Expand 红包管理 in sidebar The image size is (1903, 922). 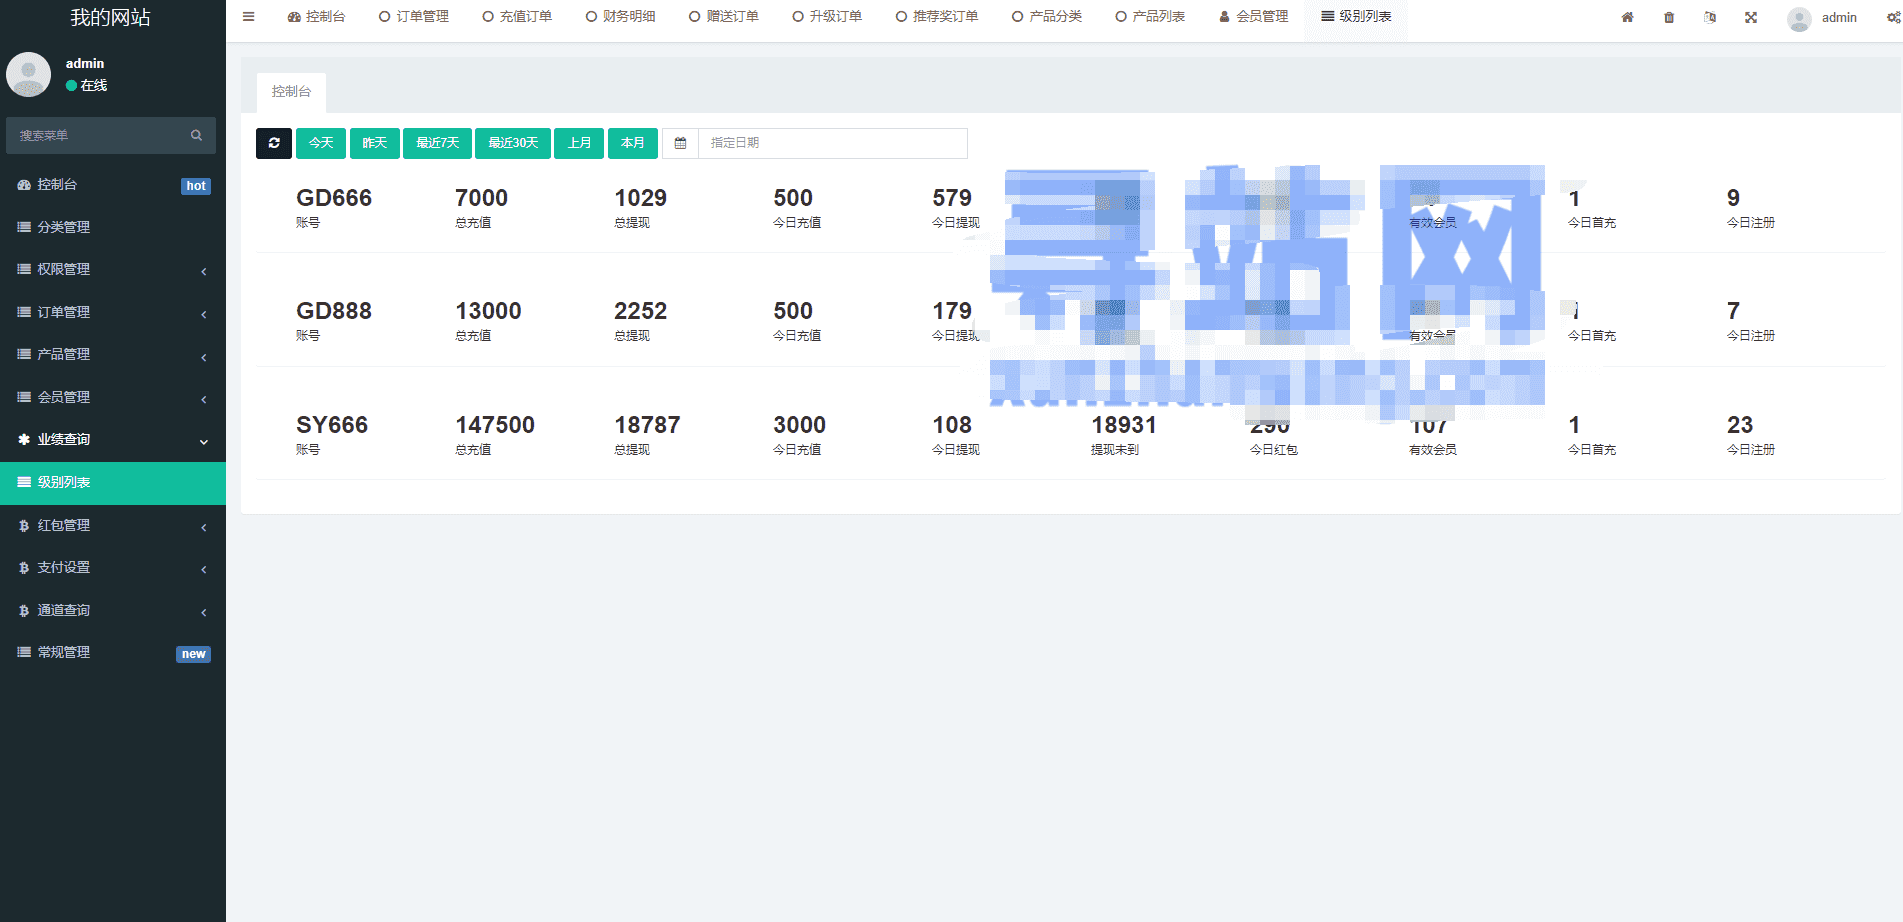pos(112,525)
